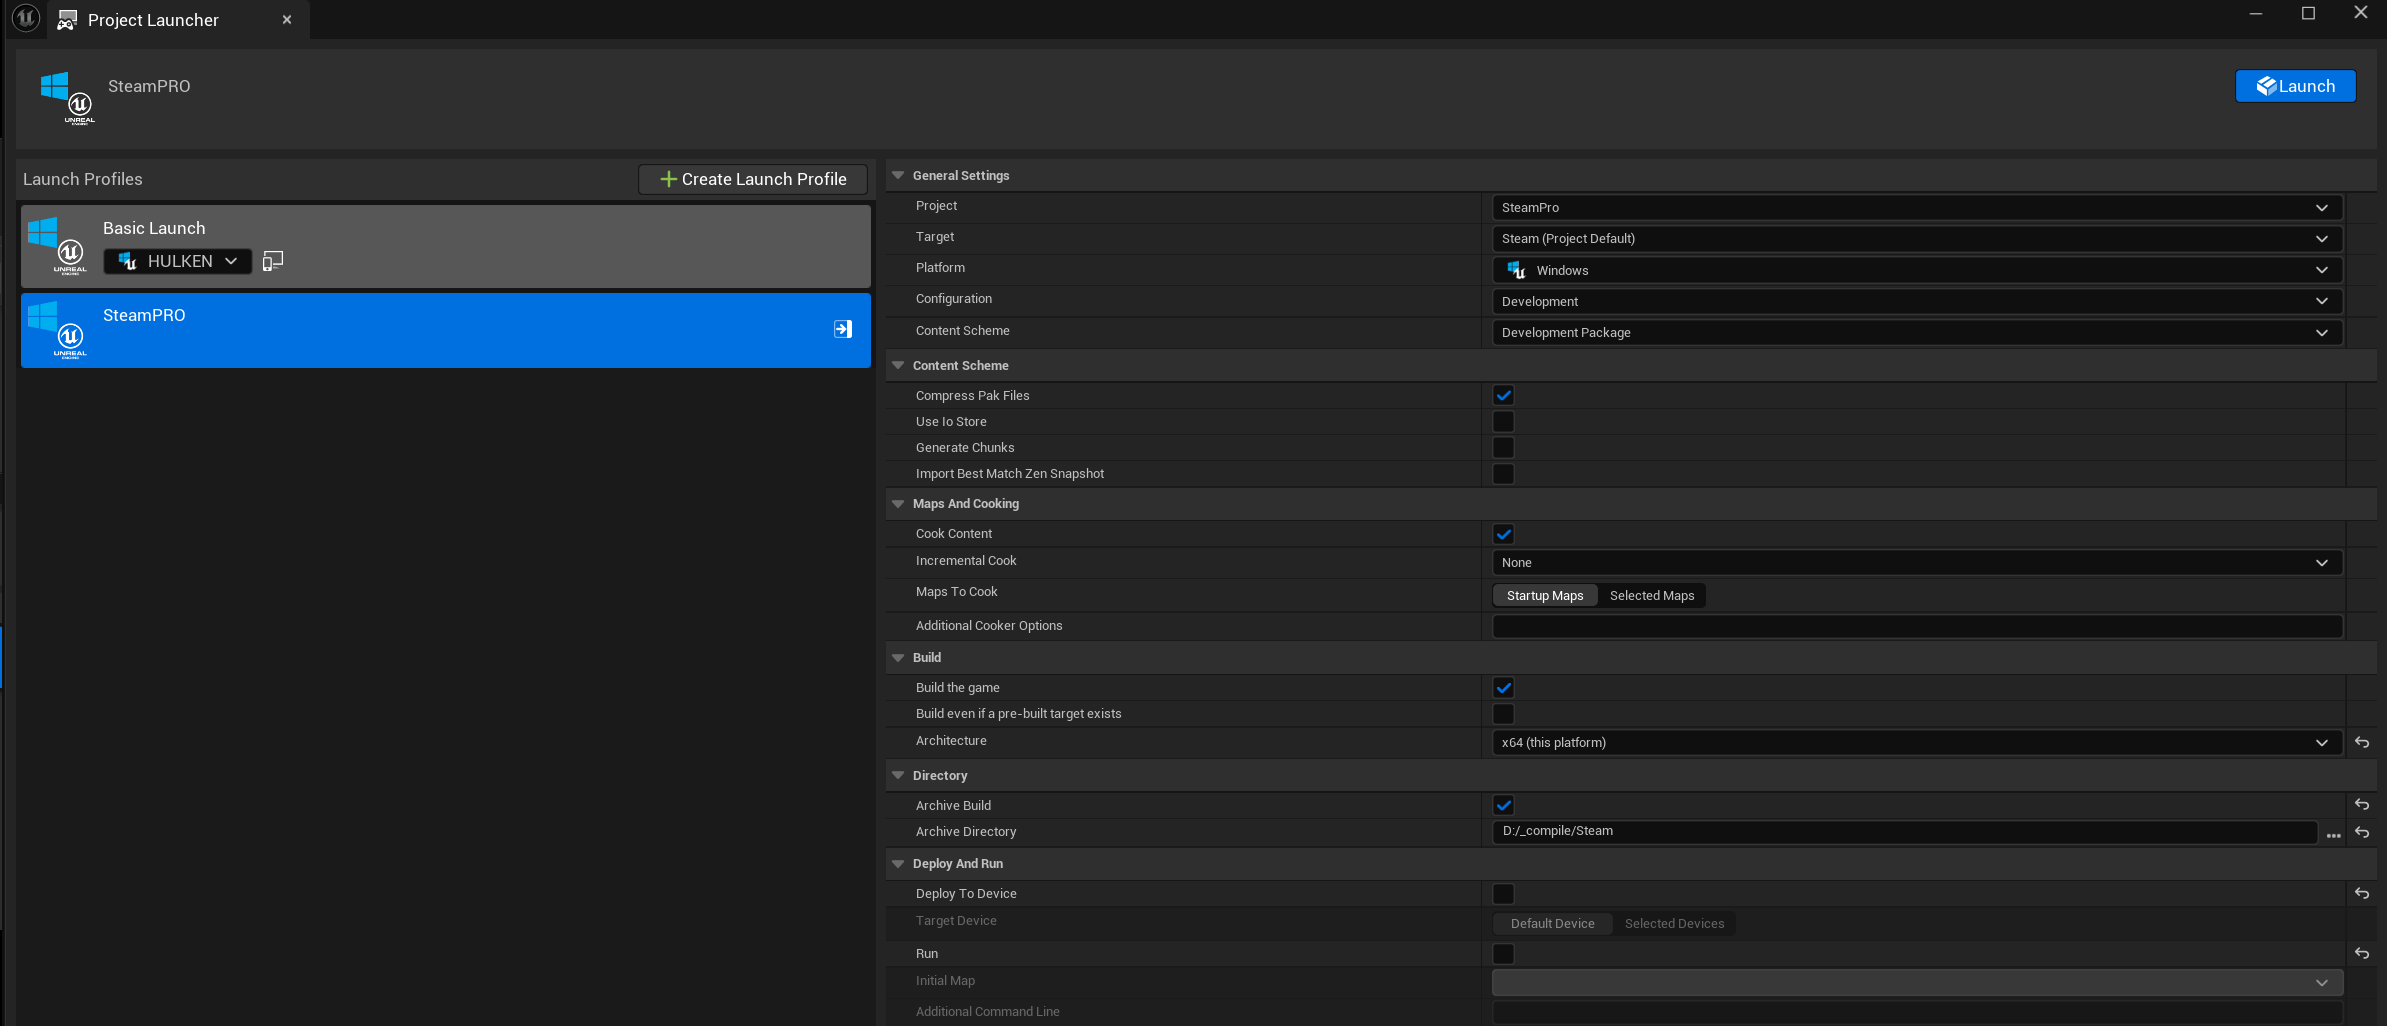Viewport: 2387px width, 1026px height.
Task: Close the Project Launcher tab
Action: [x=287, y=20]
